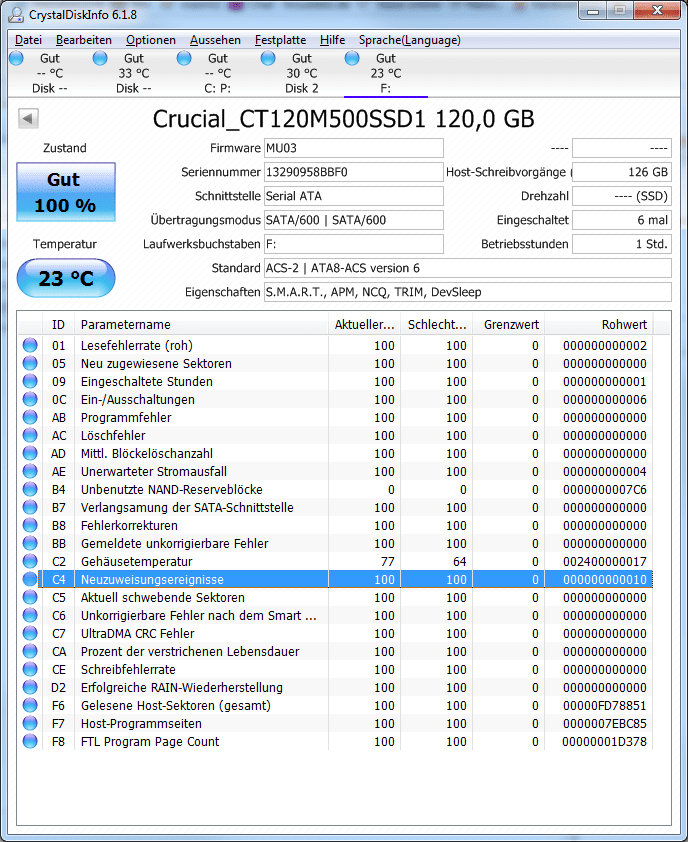Click status icon of Prozent der verstrichenen Lebensdauer row
The width and height of the screenshot is (688, 842).
(x=30, y=651)
